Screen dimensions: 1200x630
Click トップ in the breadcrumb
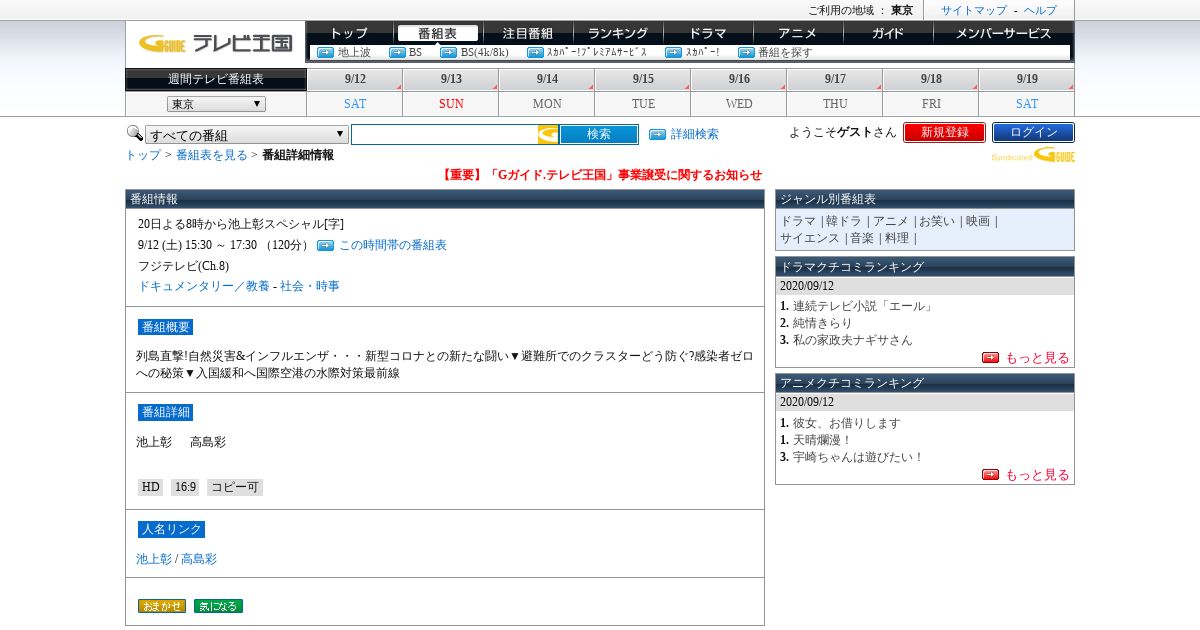[x=143, y=155]
